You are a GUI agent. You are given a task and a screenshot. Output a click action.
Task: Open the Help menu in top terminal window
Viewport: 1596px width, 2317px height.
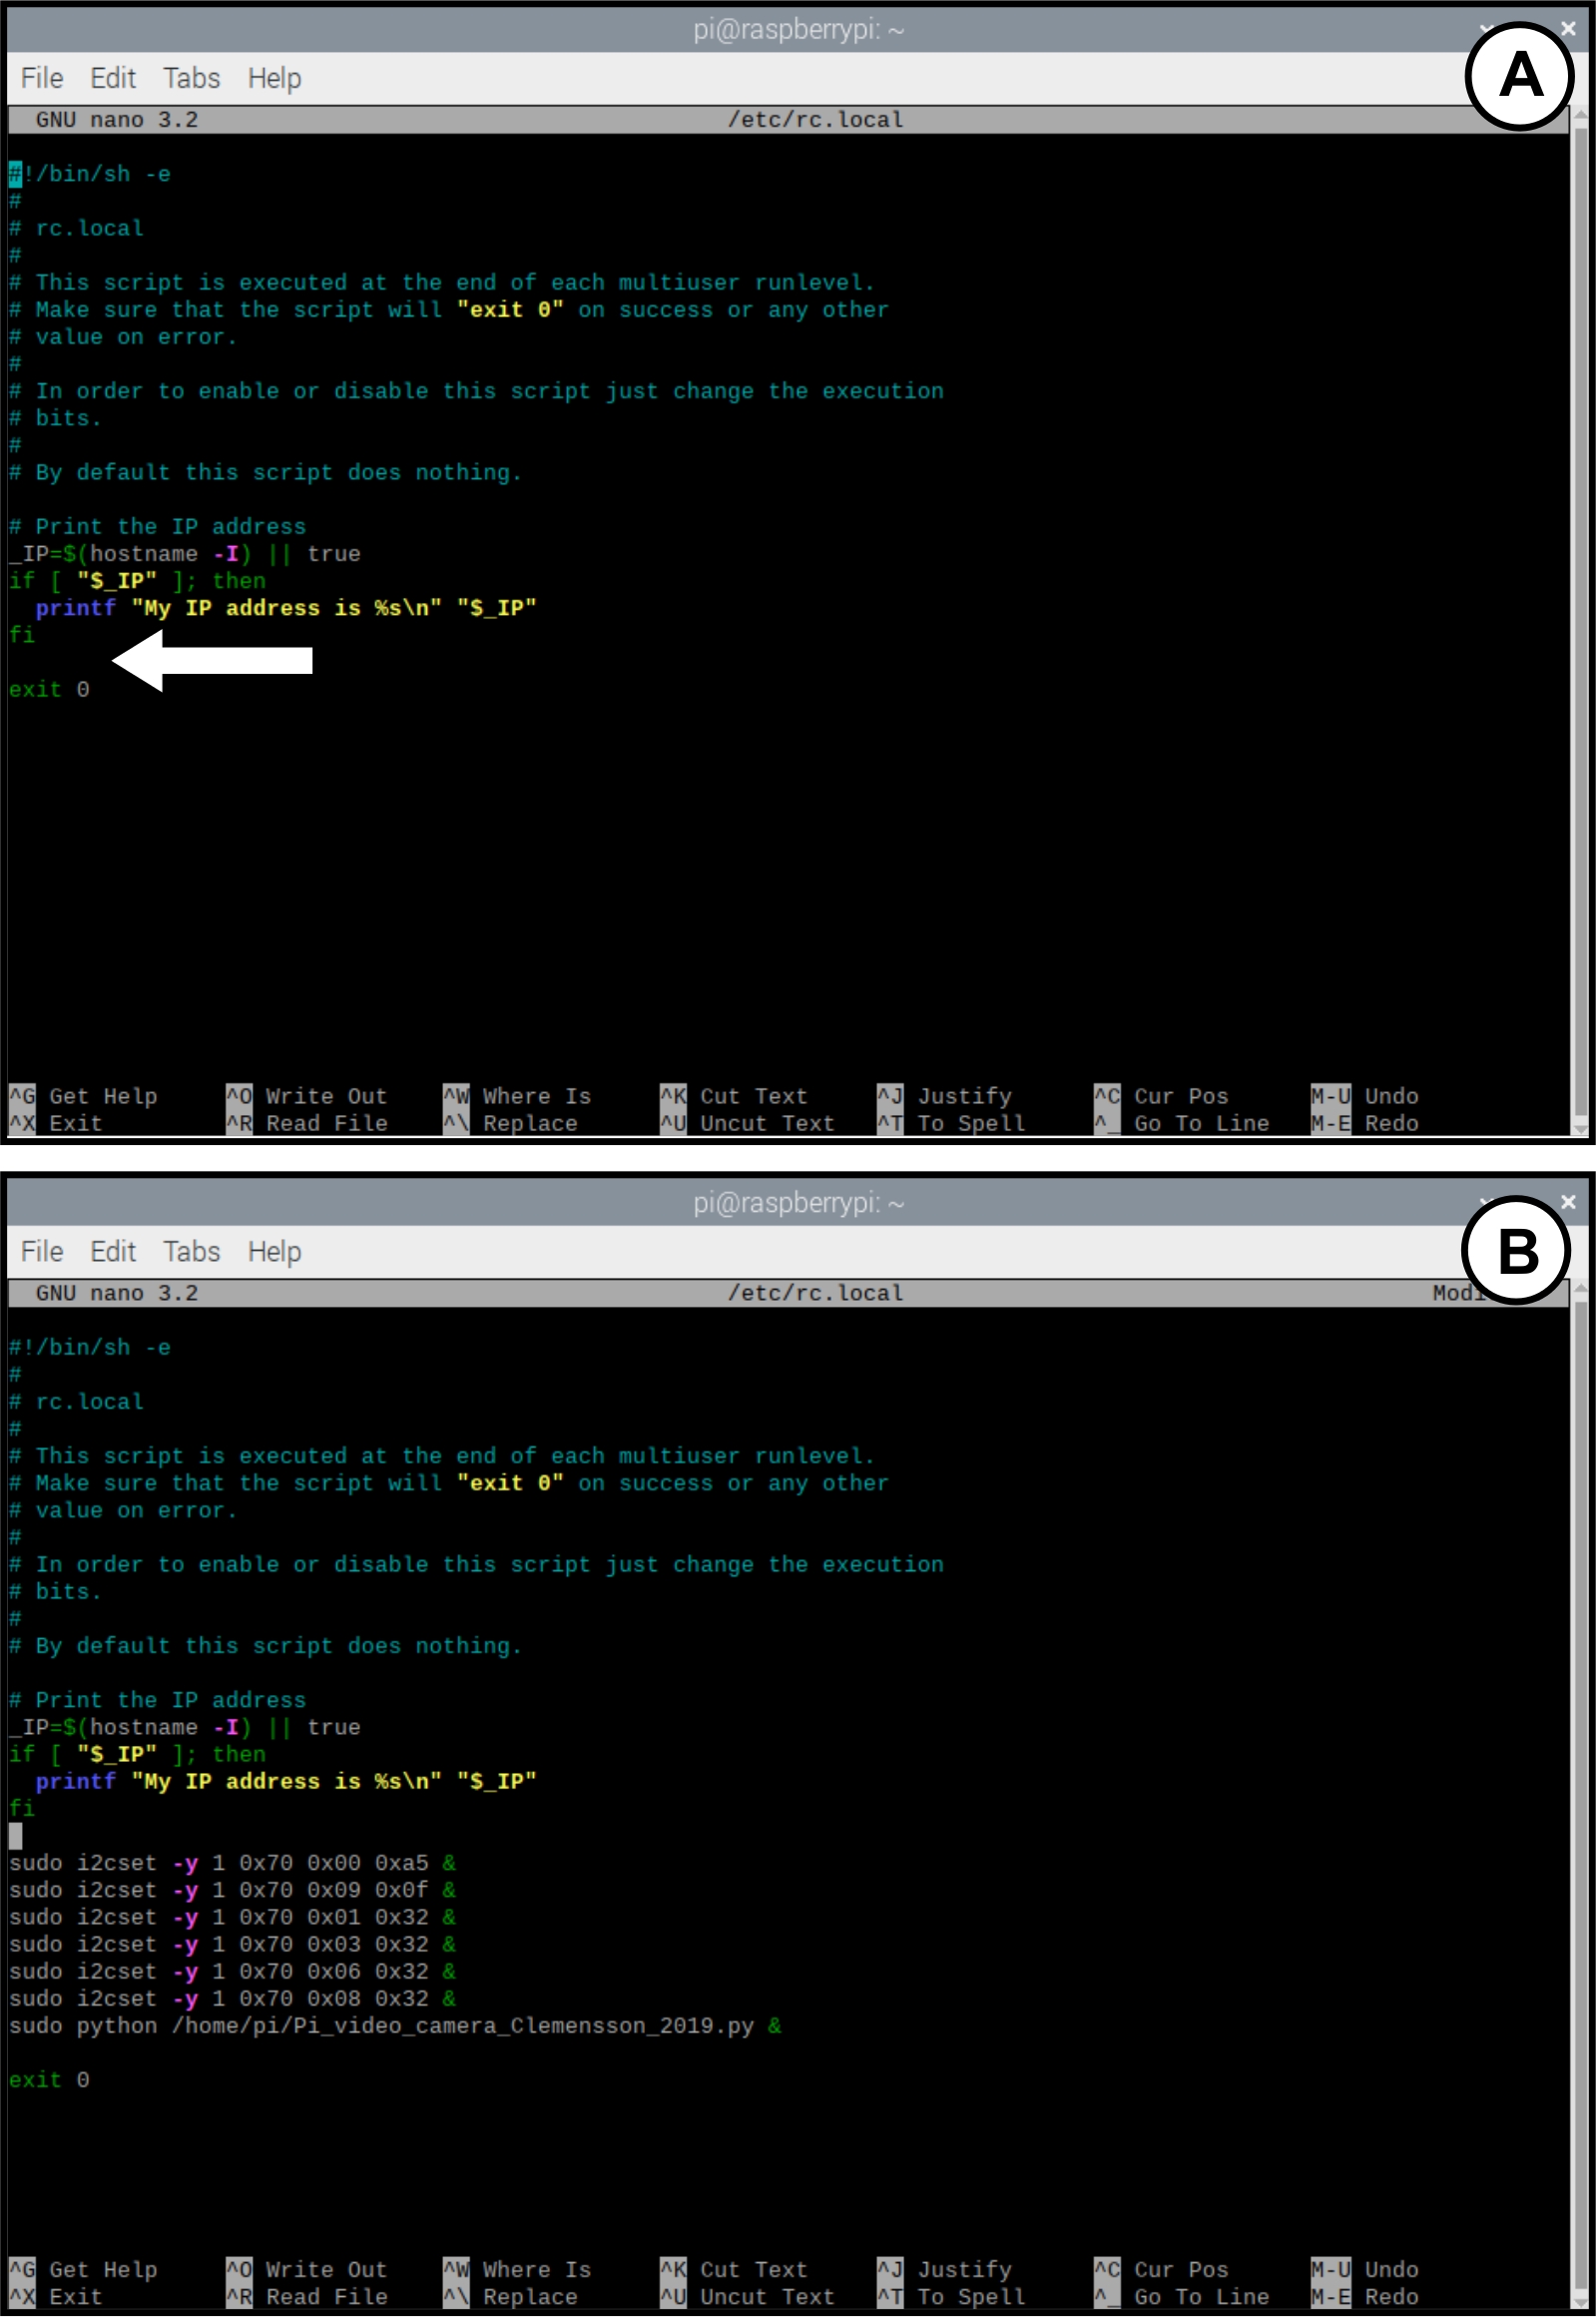[x=274, y=78]
